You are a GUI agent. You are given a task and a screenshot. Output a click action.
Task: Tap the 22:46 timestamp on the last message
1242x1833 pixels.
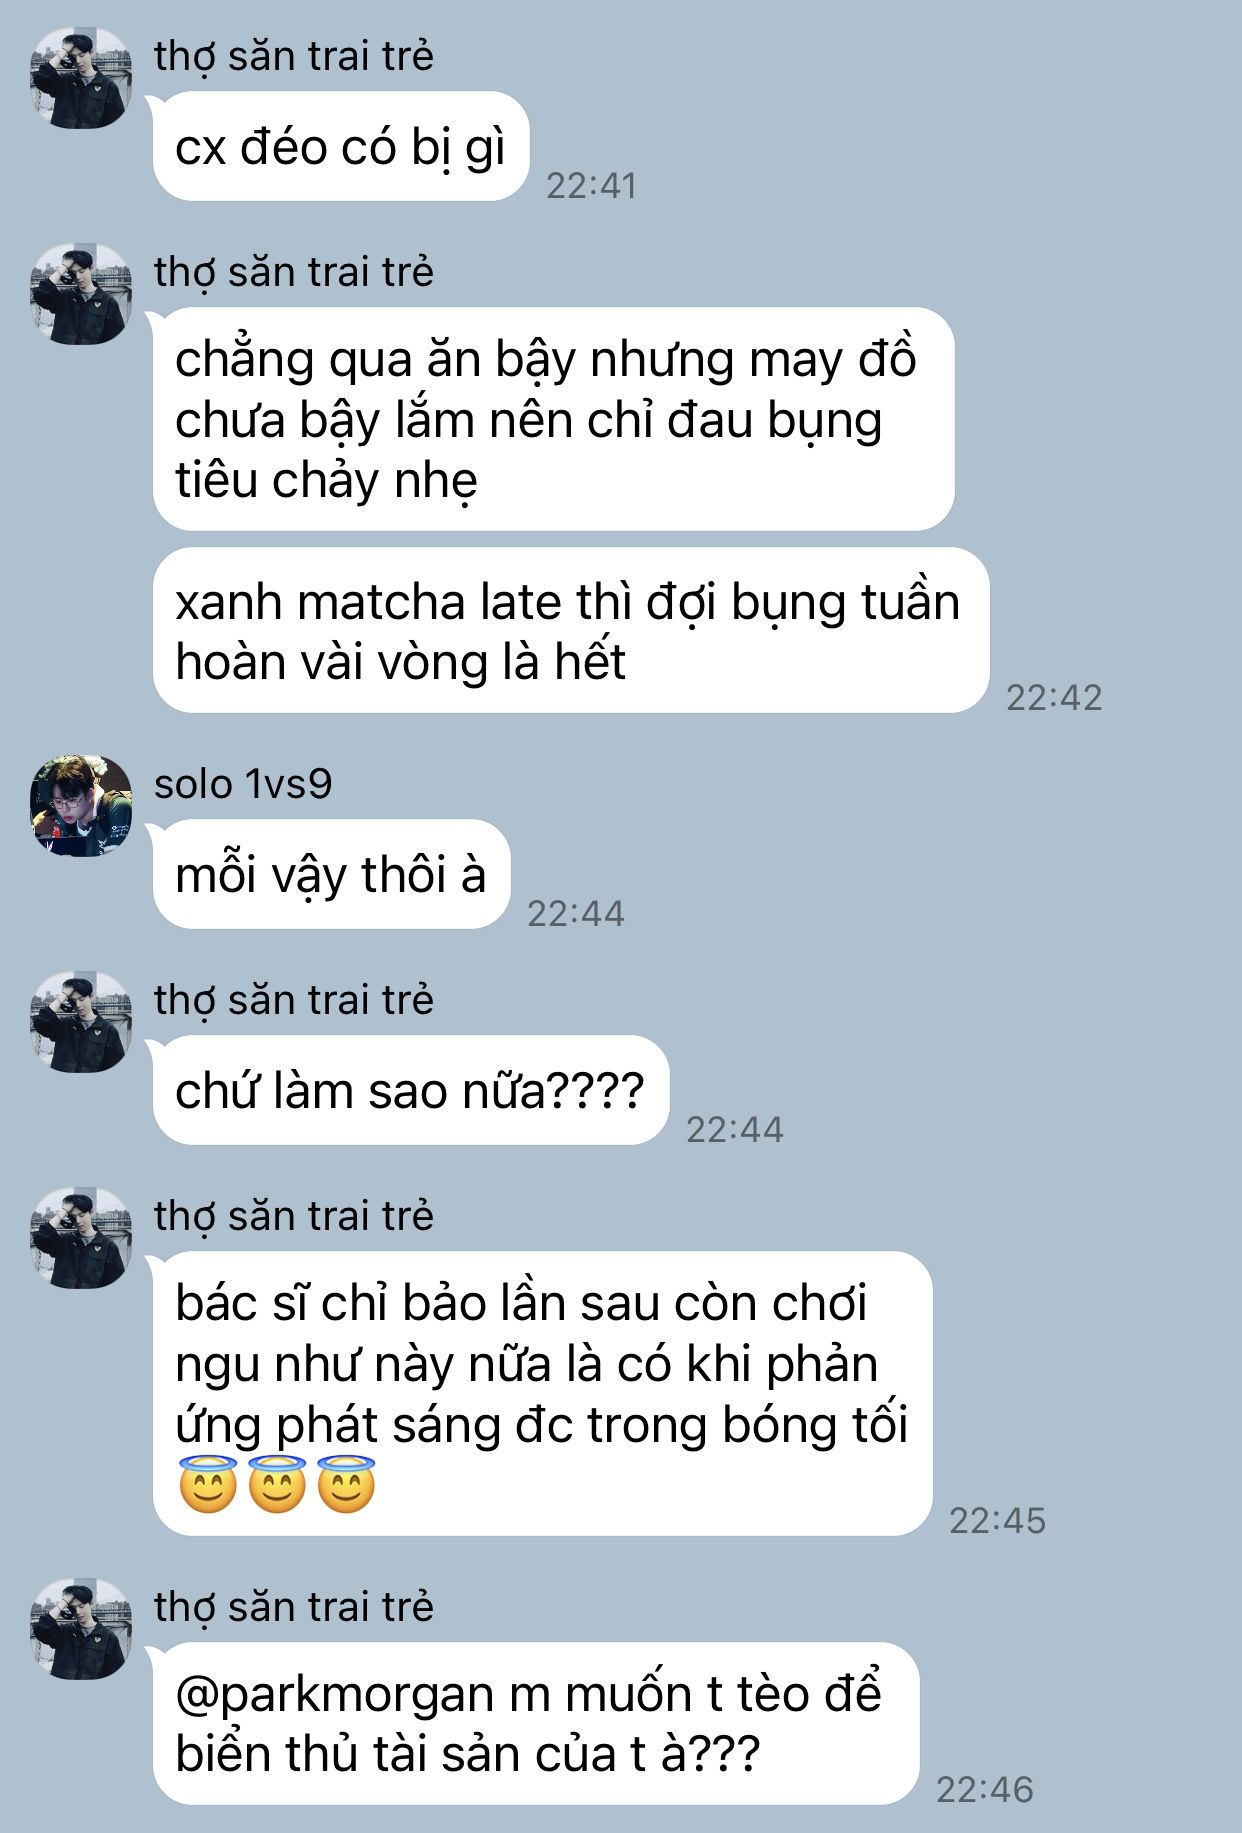coord(984,1789)
